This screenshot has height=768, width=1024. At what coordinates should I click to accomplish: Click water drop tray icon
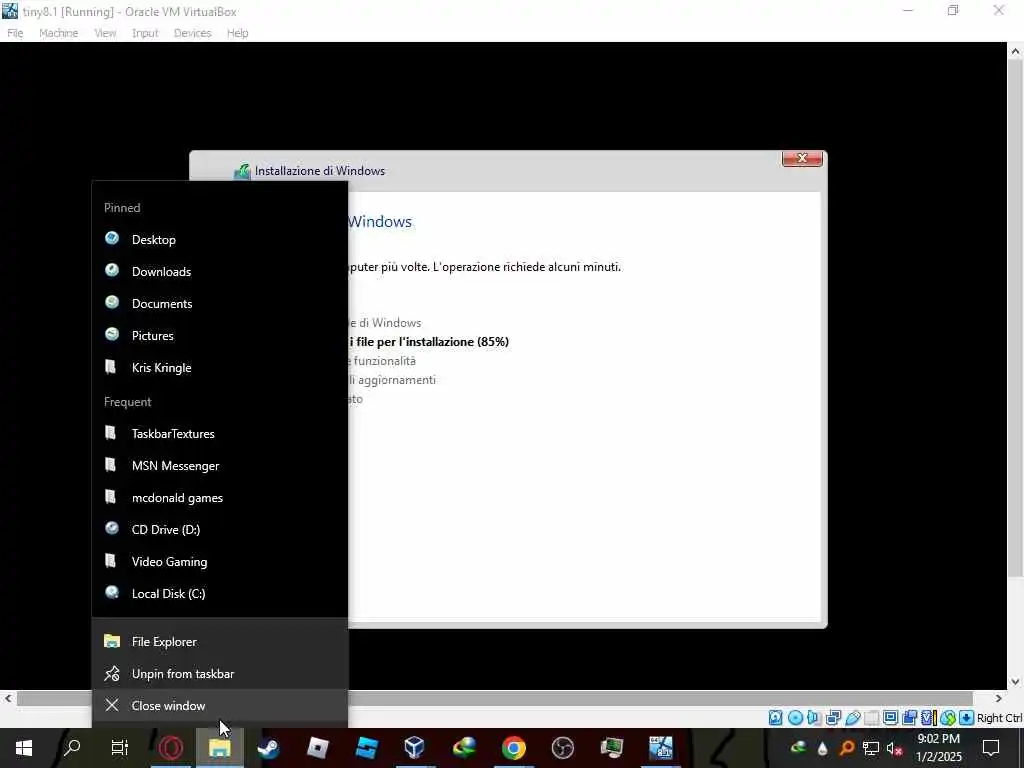pyautogui.click(x=822, y=748)
